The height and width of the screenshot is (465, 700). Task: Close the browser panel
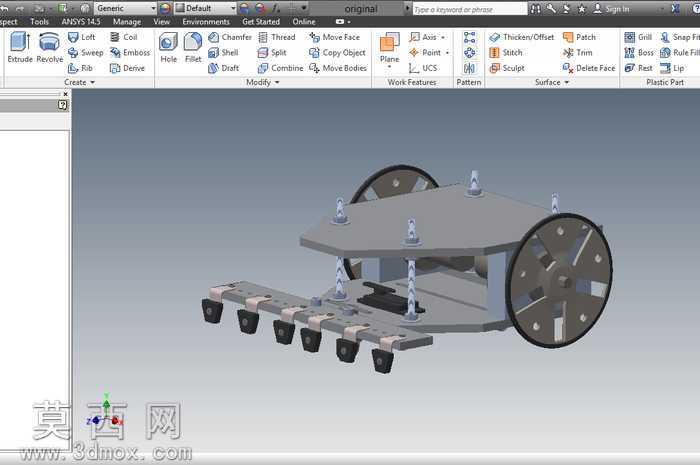[x=66, y=94]
